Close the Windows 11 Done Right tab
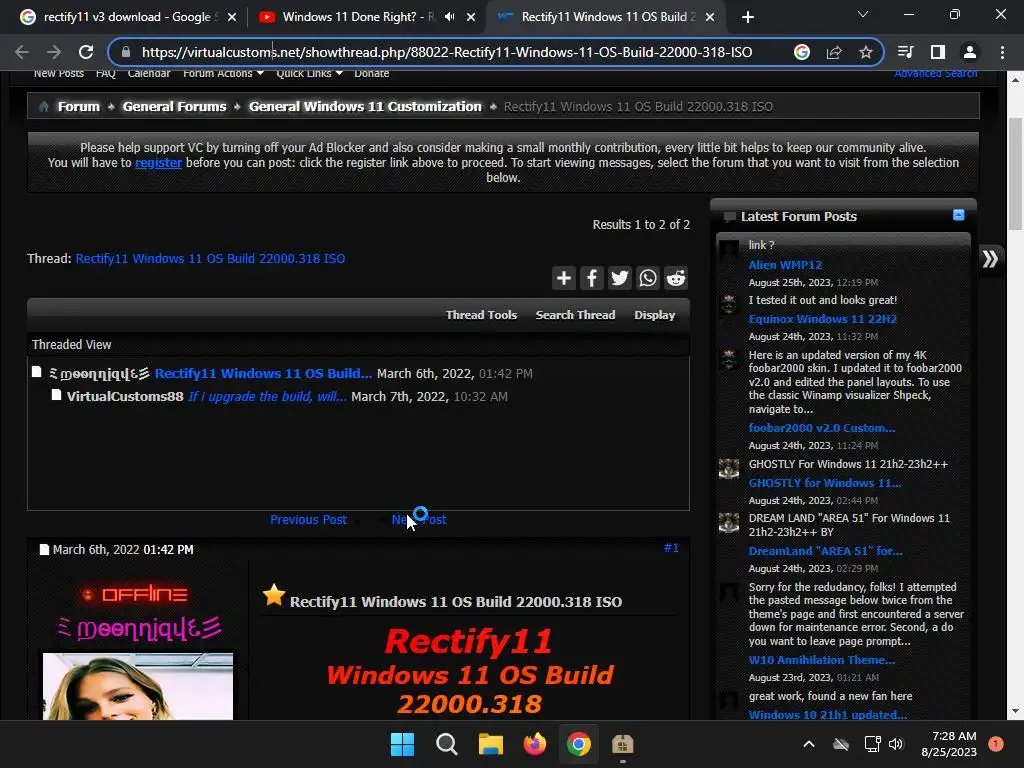The height and width of the screenshot is (768, 1024). click(x=471, y=17)
